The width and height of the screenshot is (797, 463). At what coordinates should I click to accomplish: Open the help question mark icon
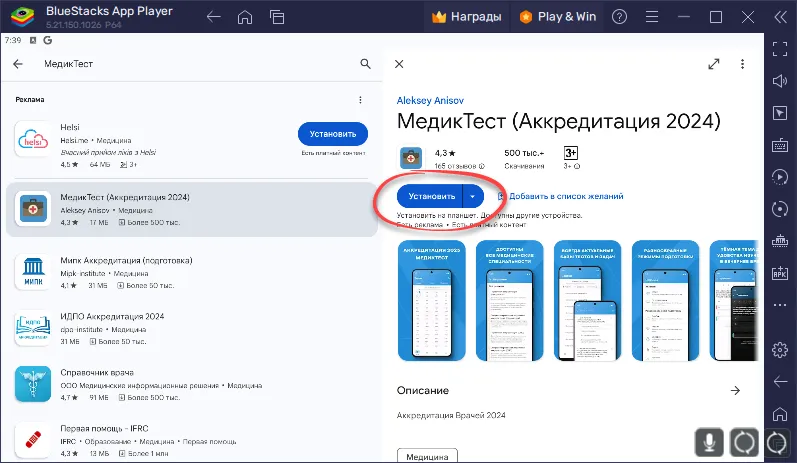click(619, 17)
